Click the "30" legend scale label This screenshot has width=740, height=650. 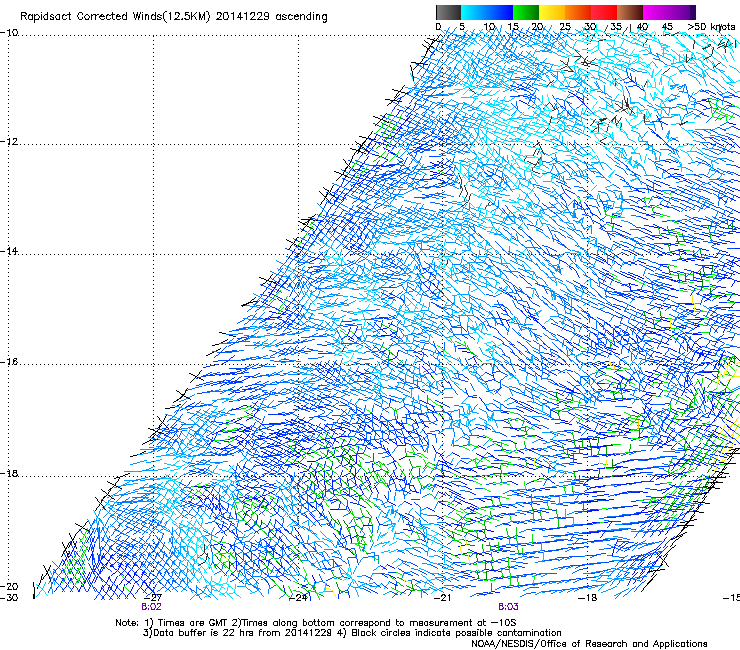pos(590,27)
